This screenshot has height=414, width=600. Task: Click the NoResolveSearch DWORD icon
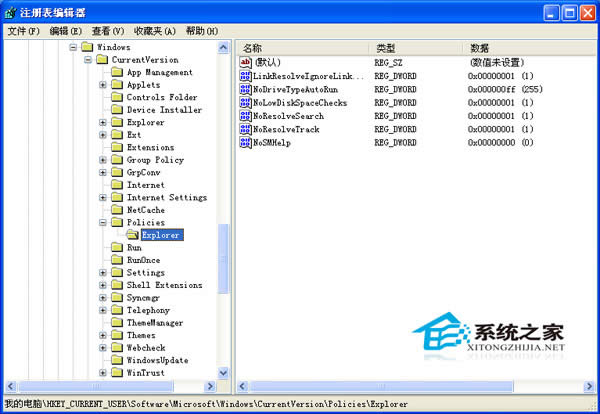coord(245,116)
